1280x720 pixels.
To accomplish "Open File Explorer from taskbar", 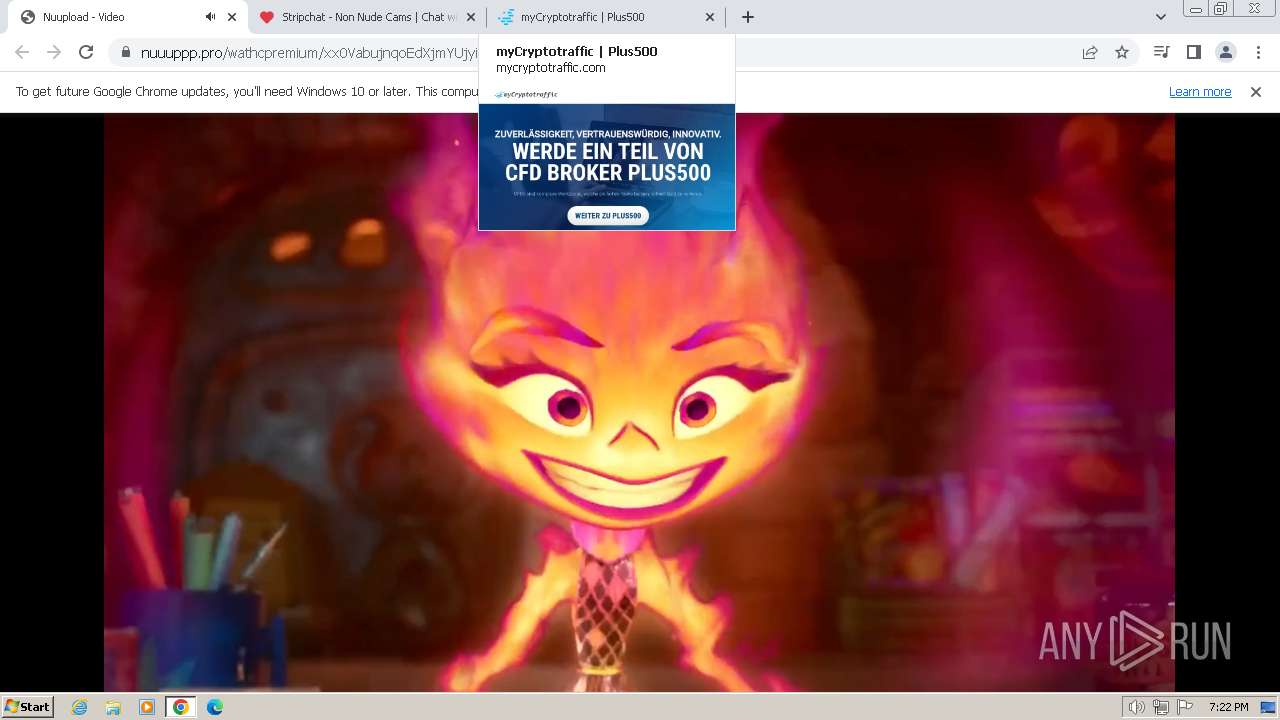I will click(113, 707).
